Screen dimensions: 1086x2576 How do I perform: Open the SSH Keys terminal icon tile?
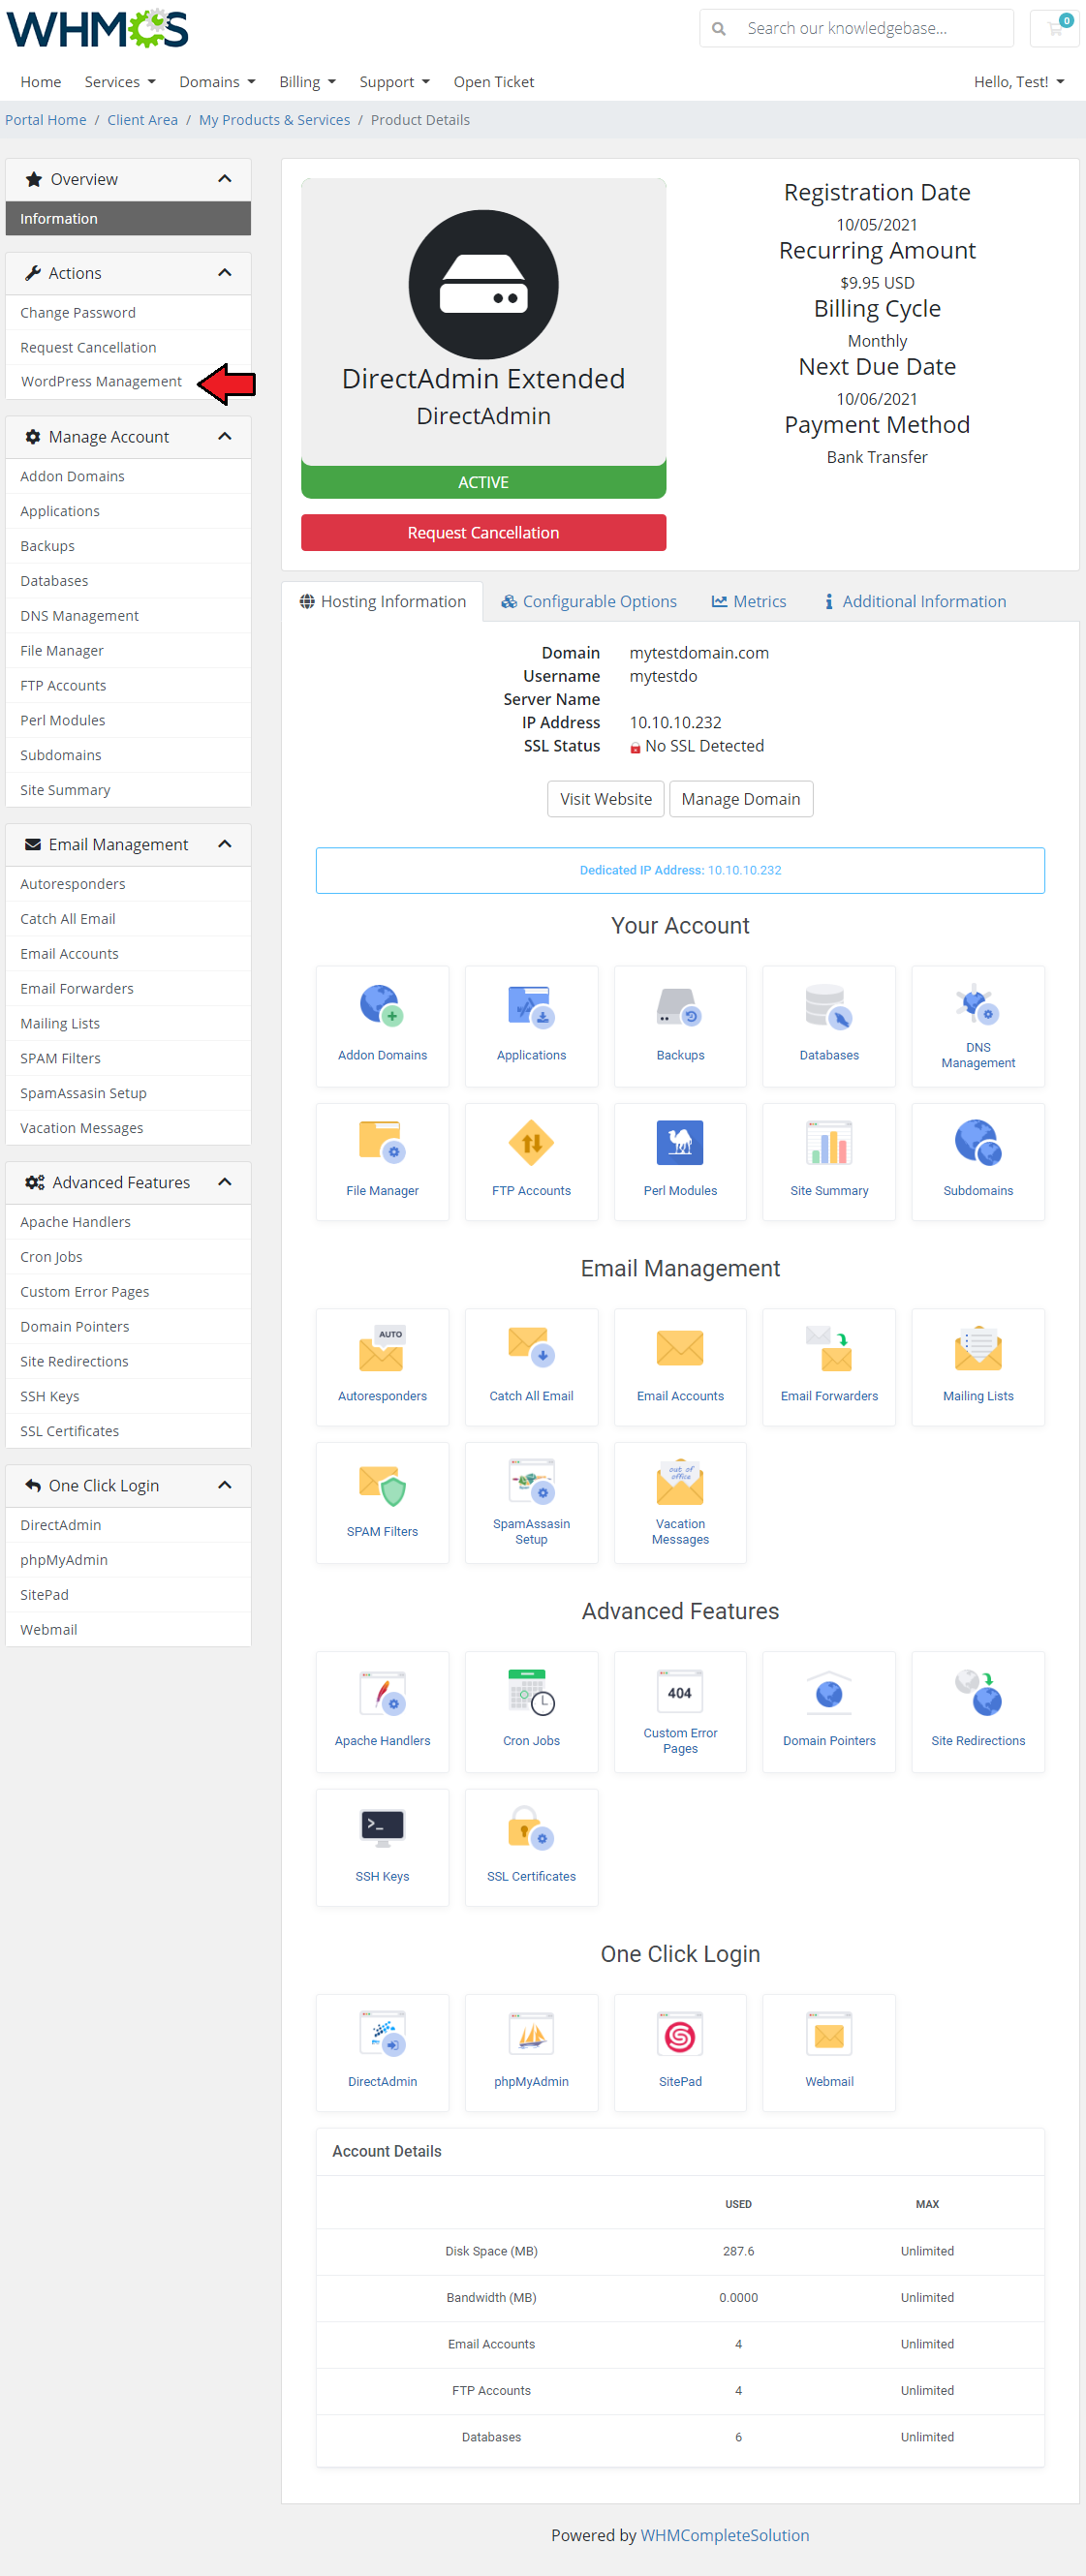382,1848
